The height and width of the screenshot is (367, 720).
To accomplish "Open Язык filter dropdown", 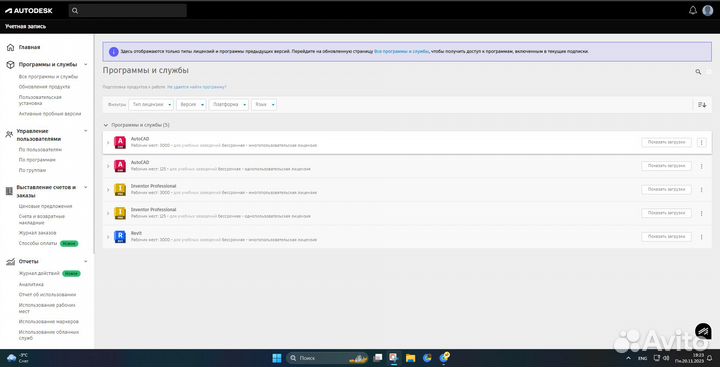I will (264, 105).
